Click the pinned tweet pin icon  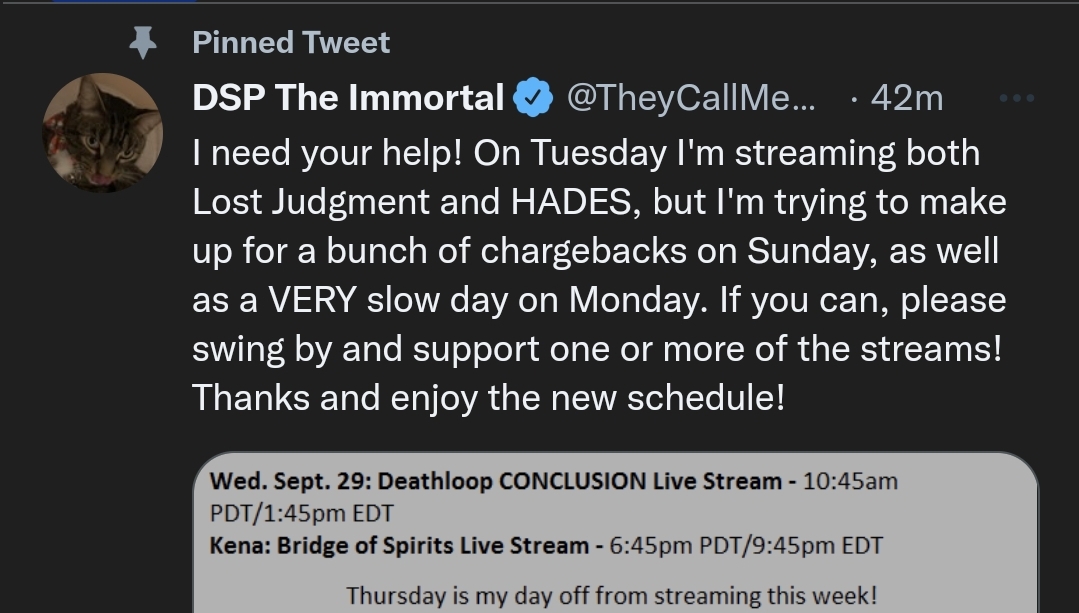142,43
